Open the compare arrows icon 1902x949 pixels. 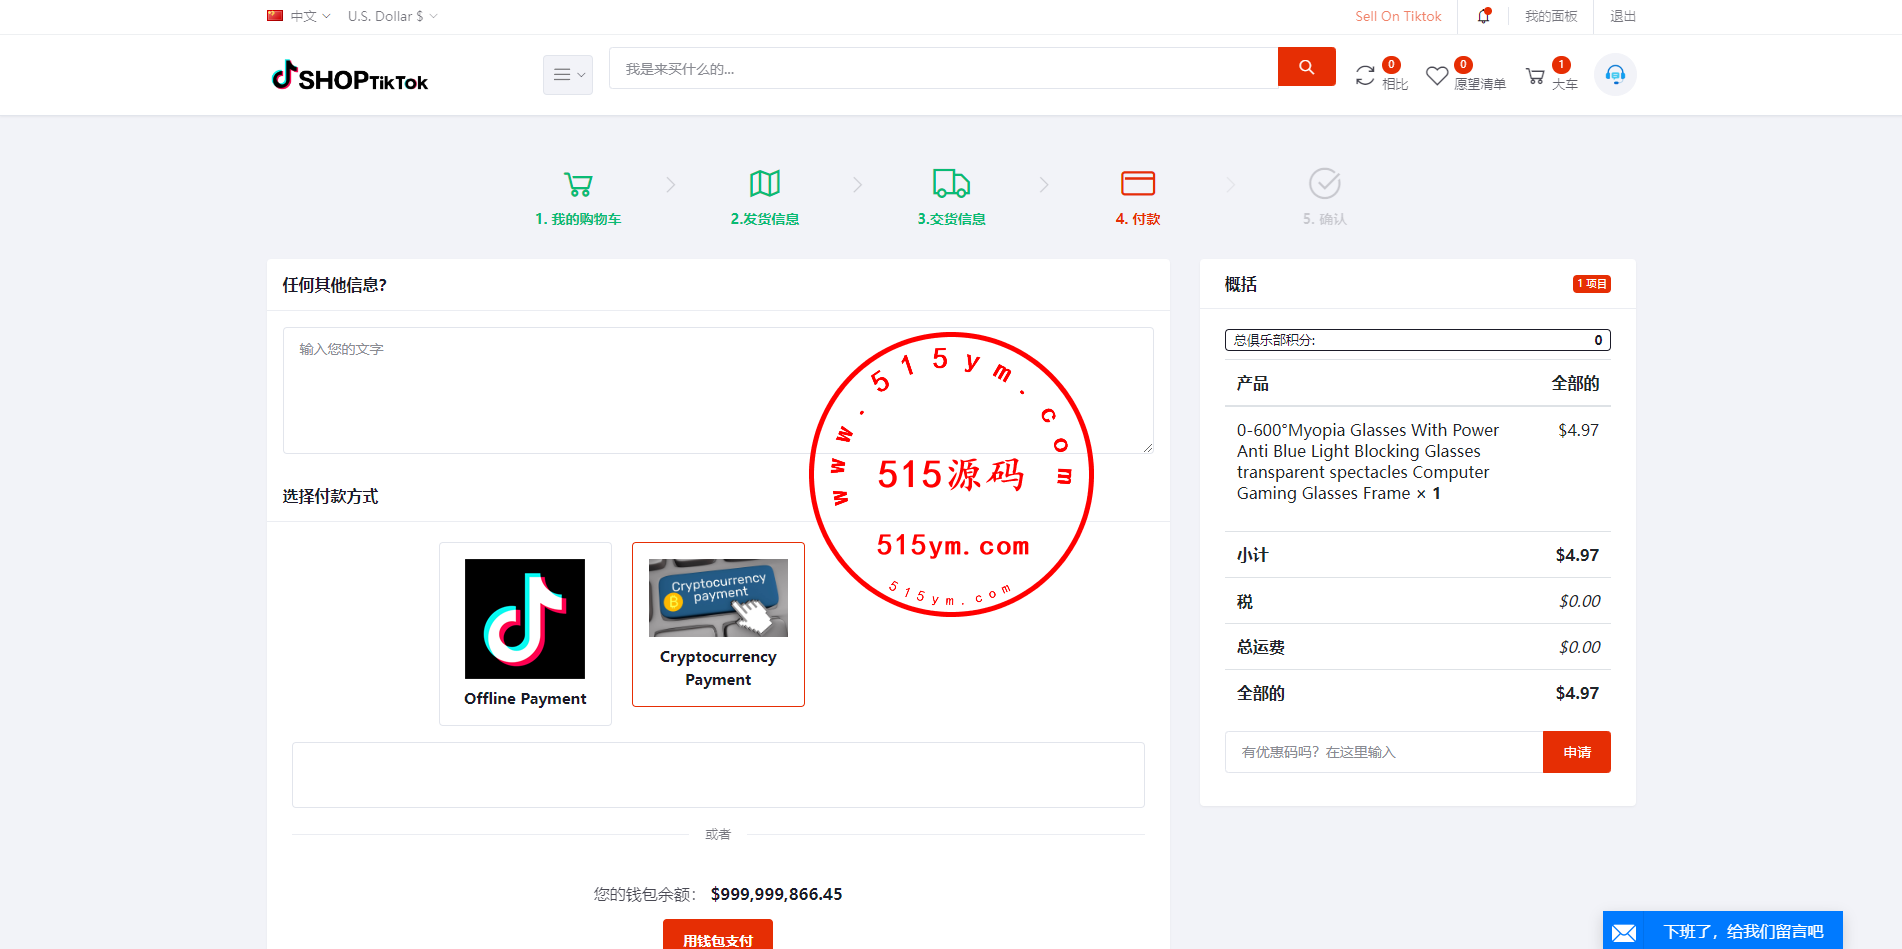(1365, 76)
